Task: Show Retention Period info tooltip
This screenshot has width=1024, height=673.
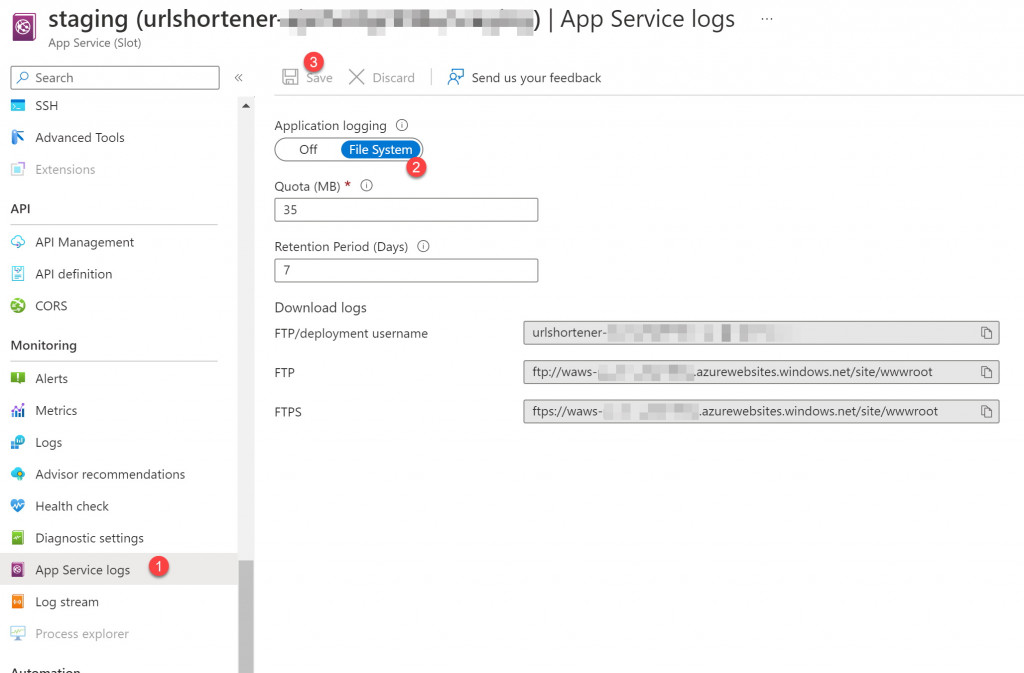Action: [x=423, y=246]
